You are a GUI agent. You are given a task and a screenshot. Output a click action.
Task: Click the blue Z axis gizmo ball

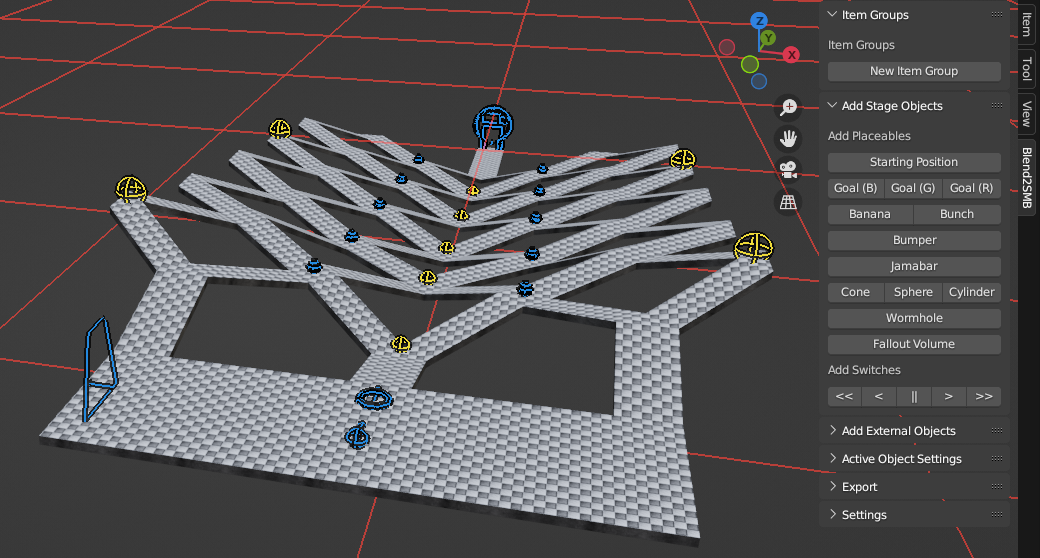click(x=760, y=20)
